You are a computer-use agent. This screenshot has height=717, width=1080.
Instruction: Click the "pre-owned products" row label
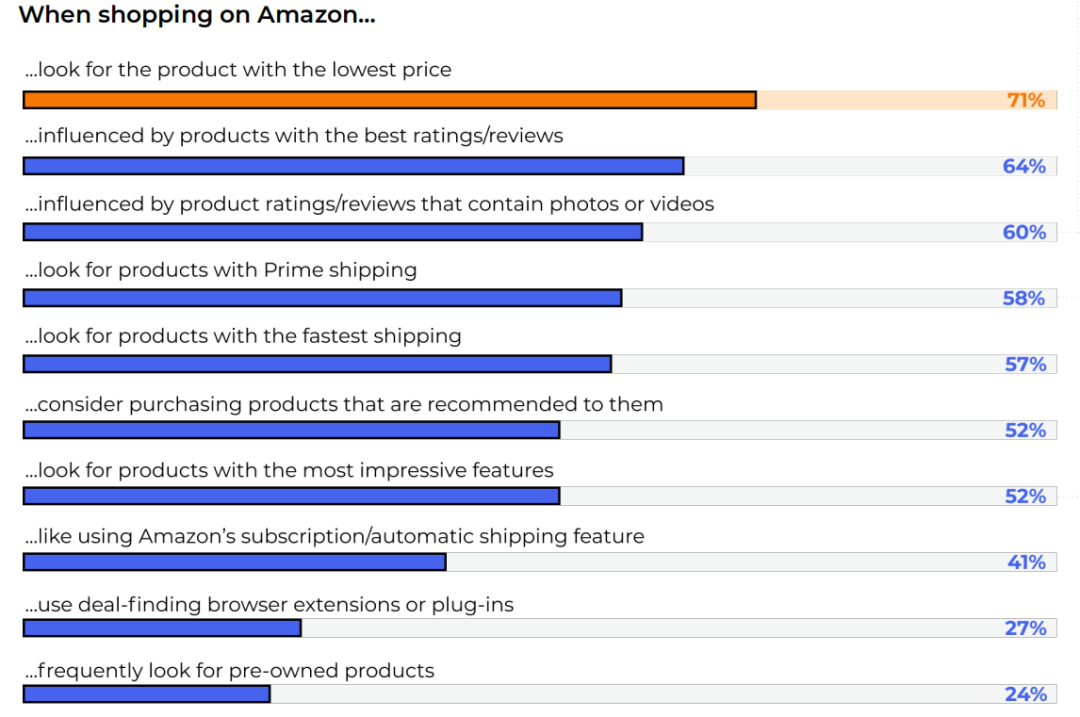(230, 670)
